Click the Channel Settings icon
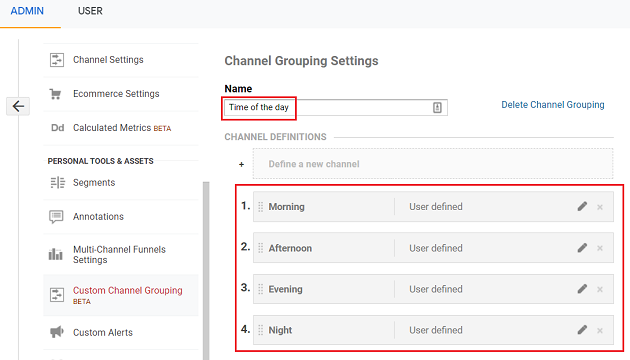The height and width of the screenshot is (360, 630). [57, 60]
